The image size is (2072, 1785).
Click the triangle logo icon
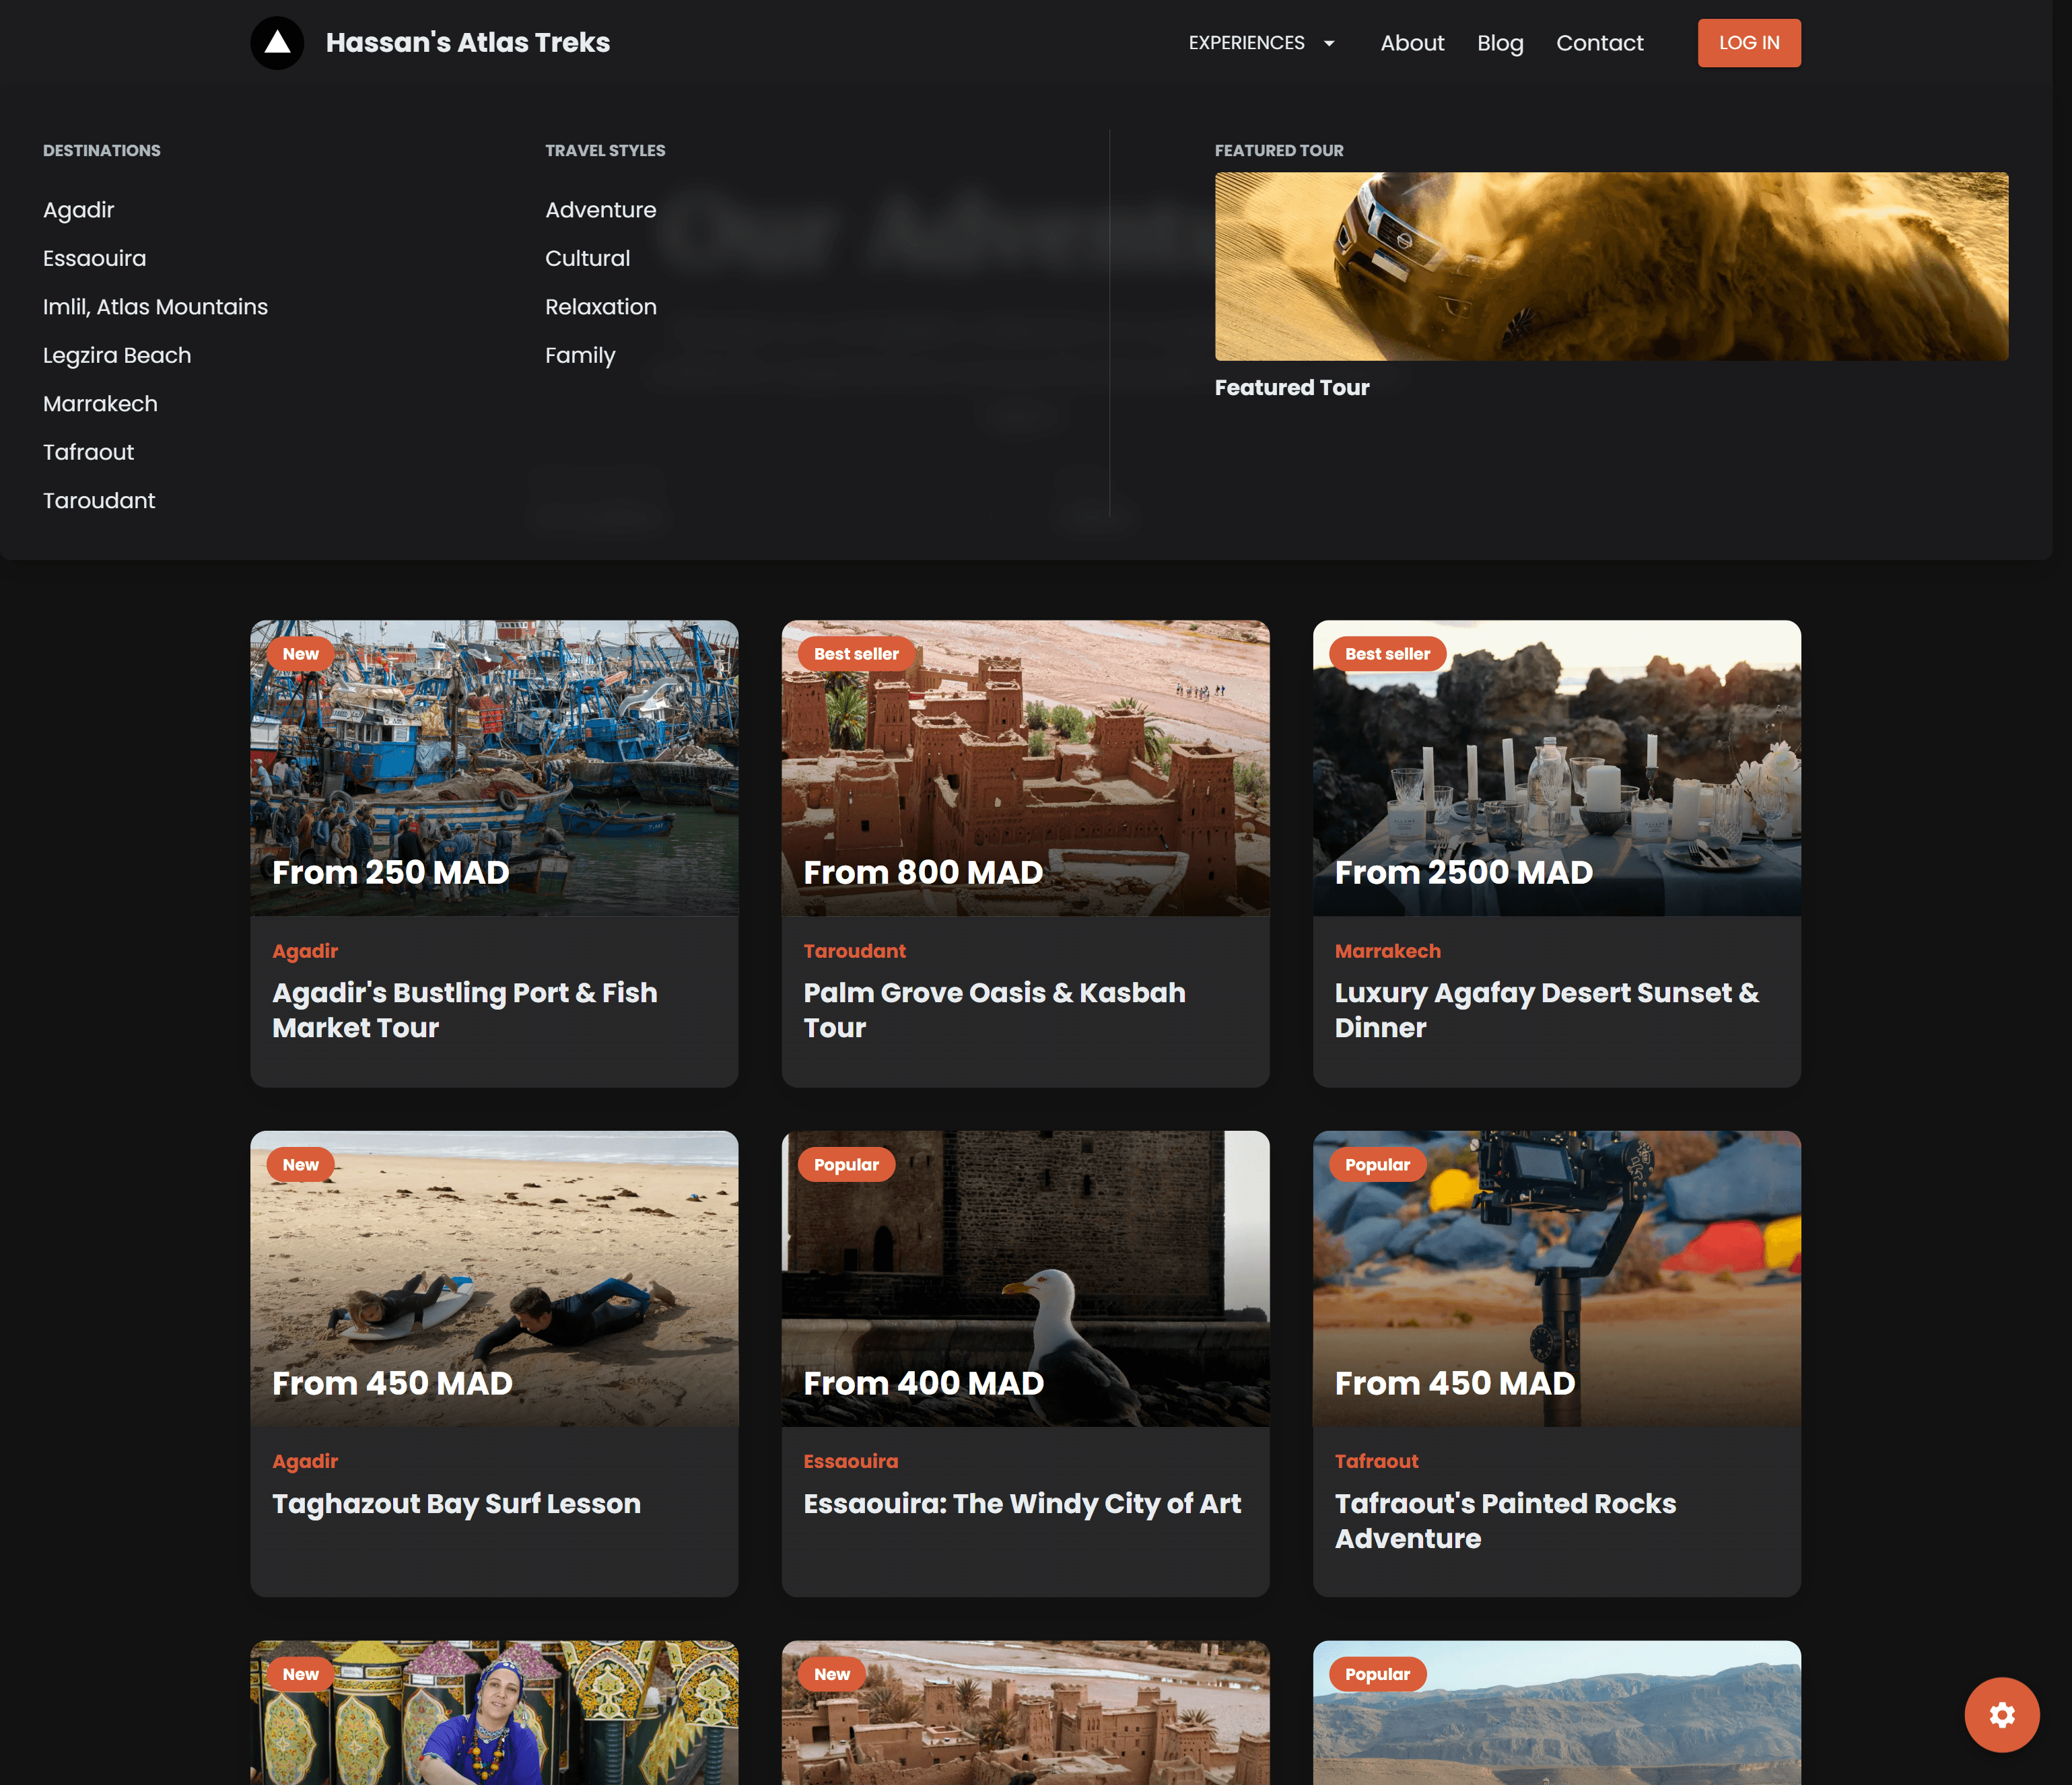tap(277, 43)
